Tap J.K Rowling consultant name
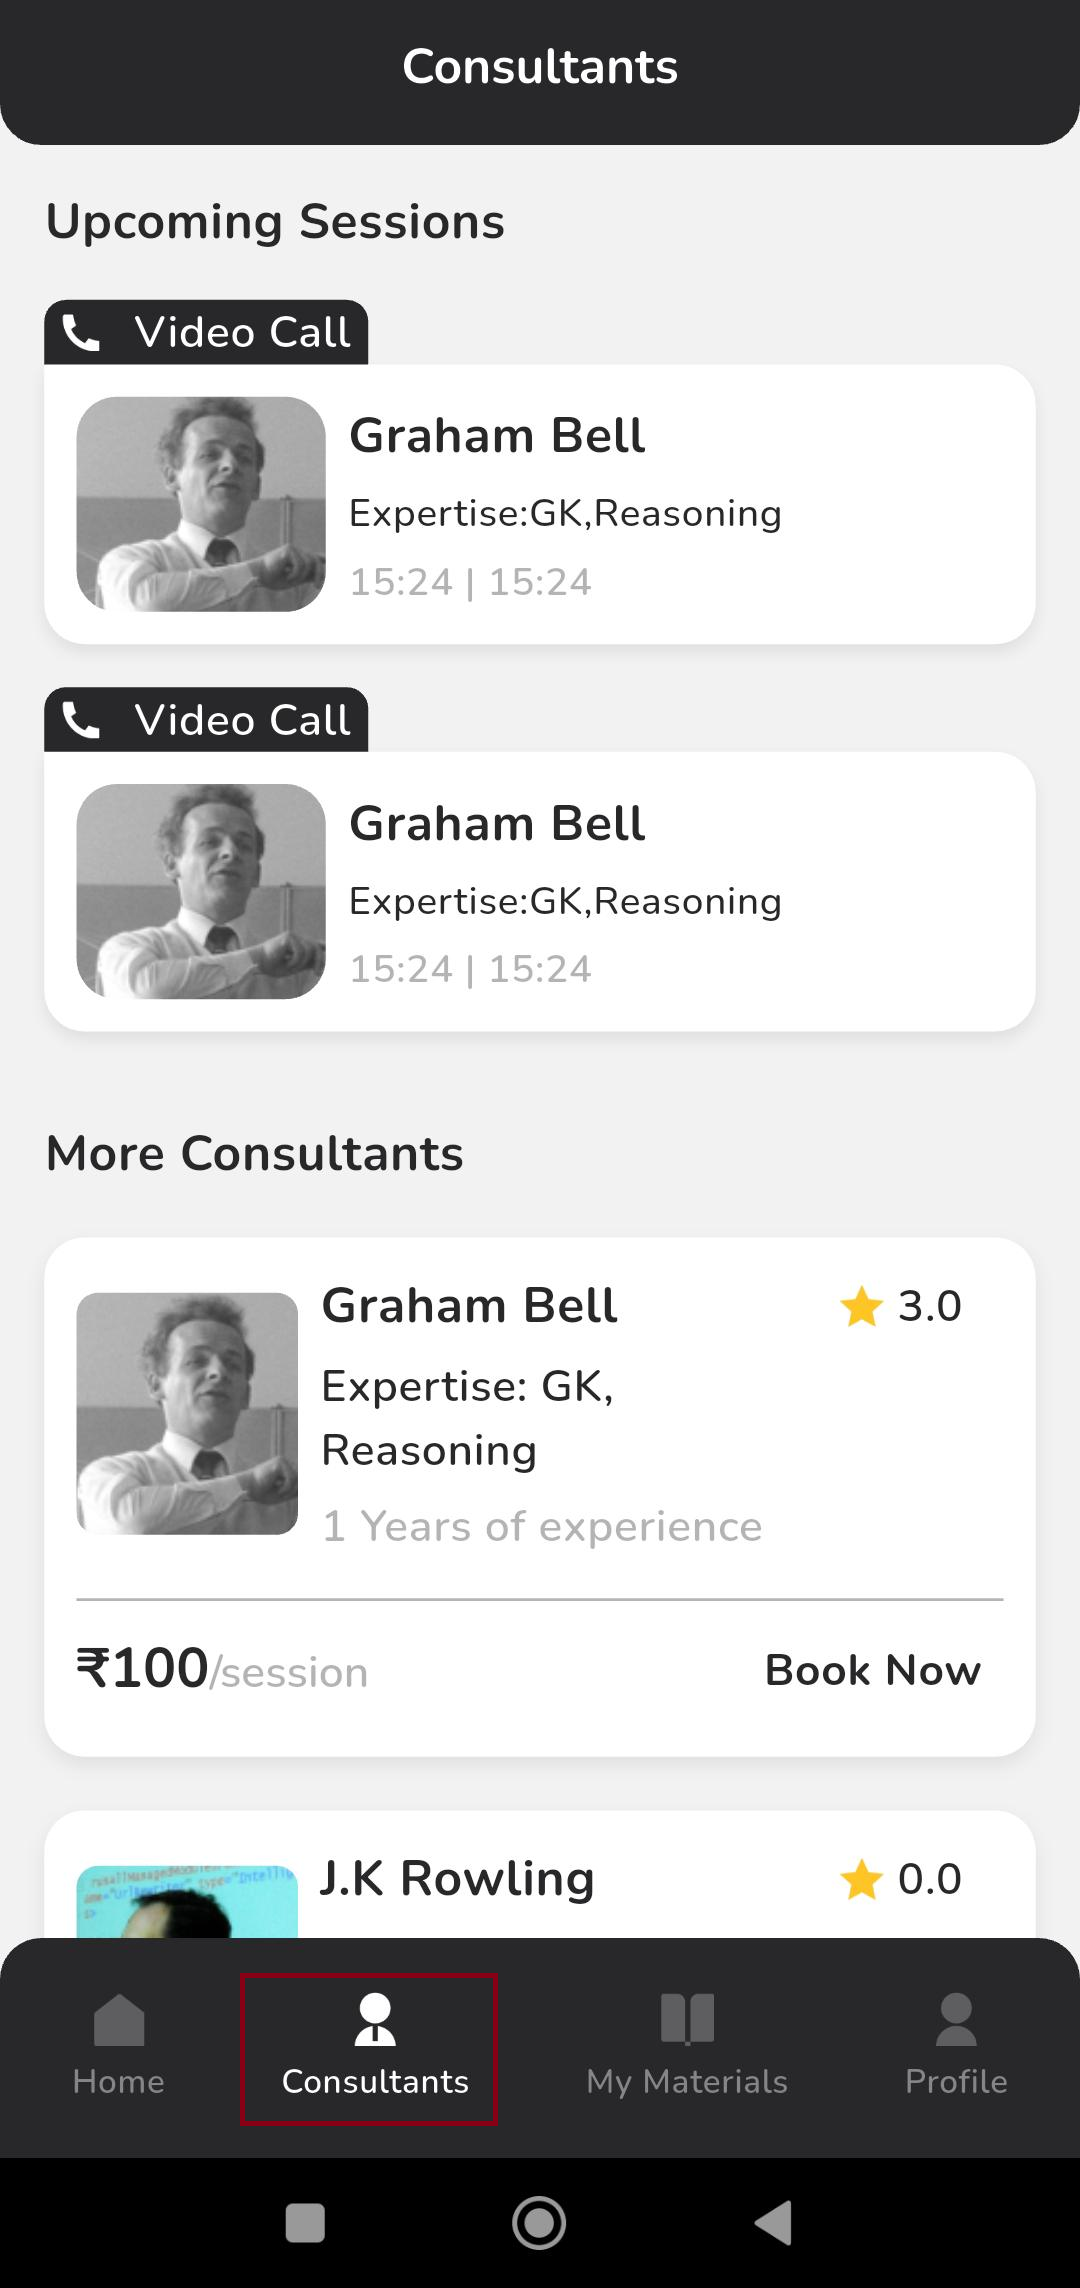The image size is (1080, 2288). coord(457,1878)
